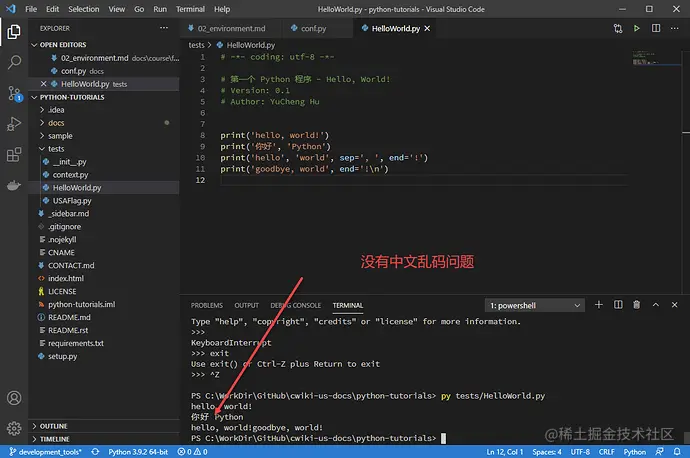This screenshot has width=690, height=458.
Task: Open setup.py in the explorer
Action: pos(62,356)
